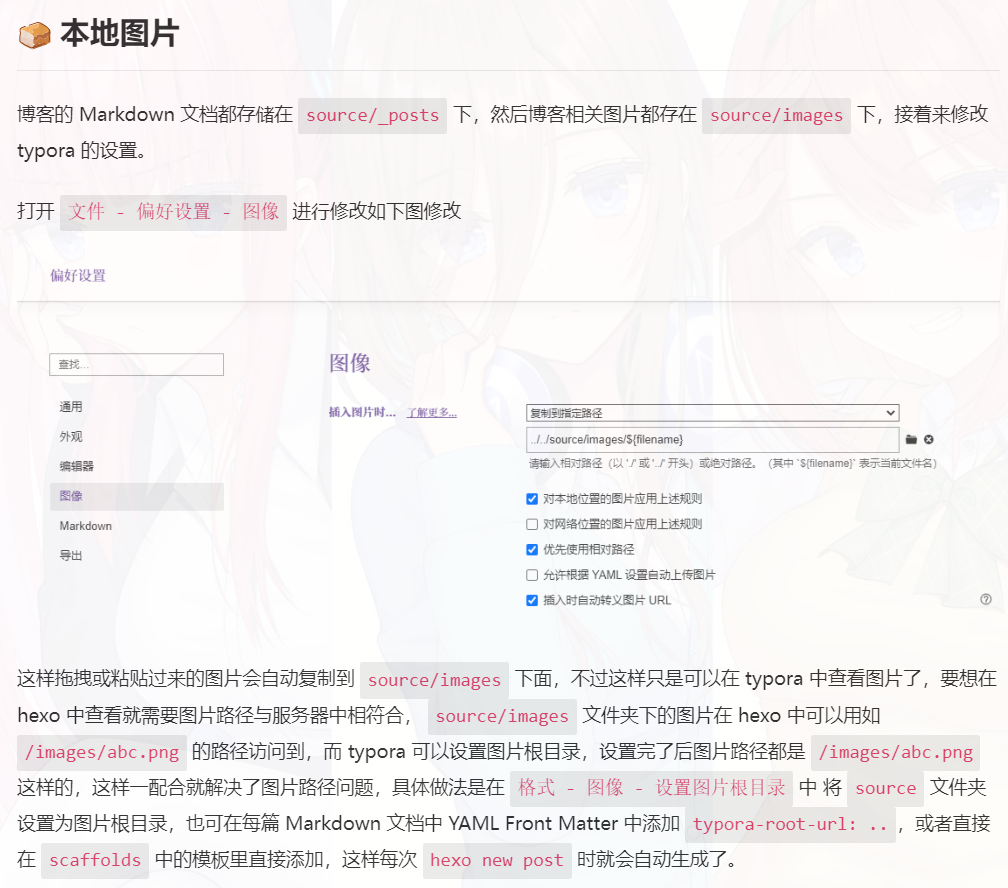Click the 格式 - 图像 - 设置图片根目录 code
1008x888 pixels.
pos(652,788)
